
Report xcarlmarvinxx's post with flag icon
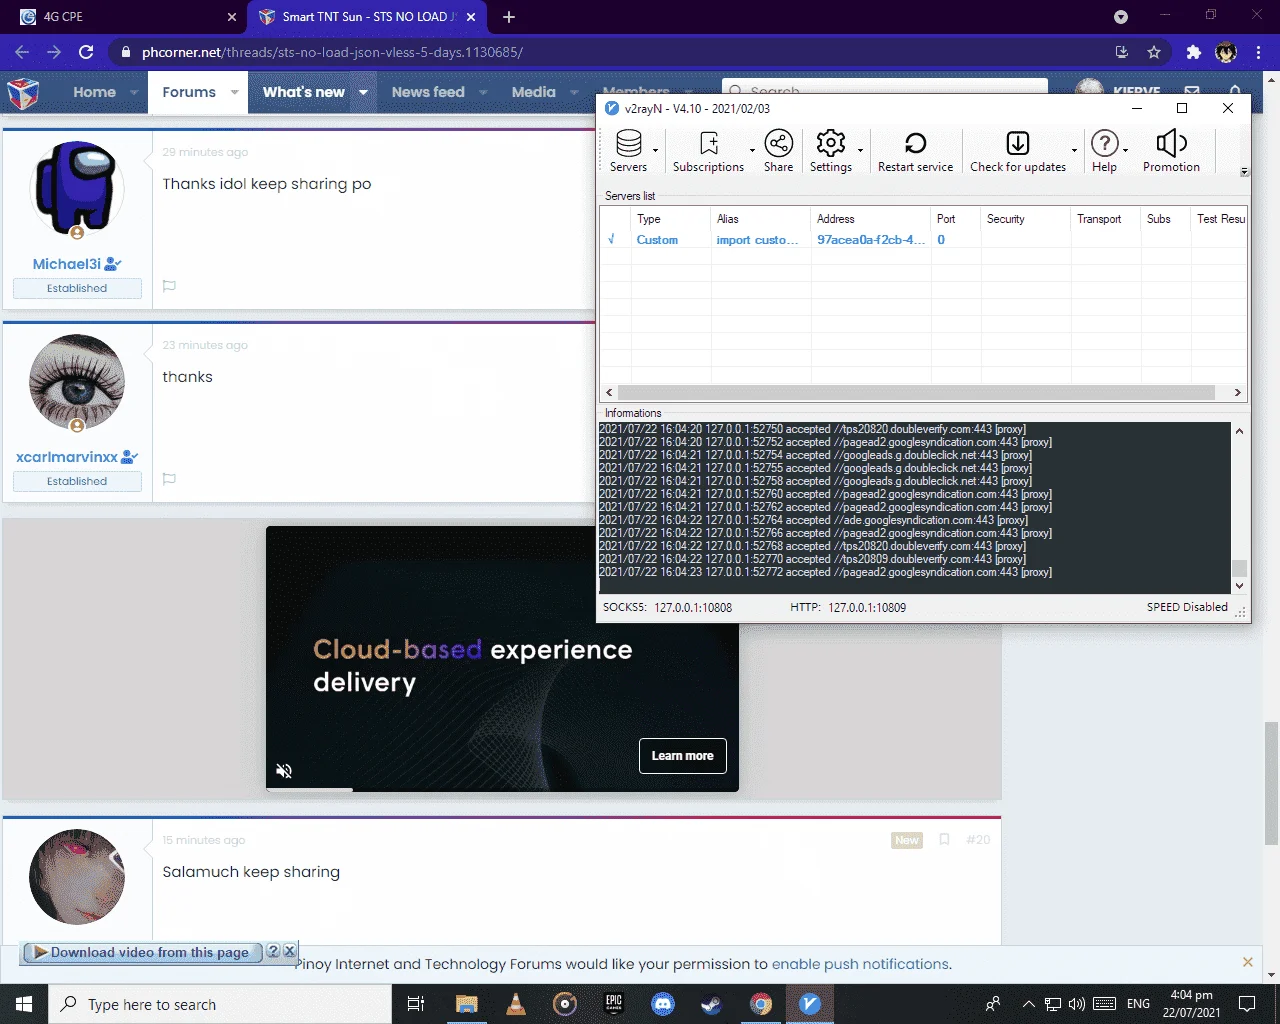click(x=169, y=479)
